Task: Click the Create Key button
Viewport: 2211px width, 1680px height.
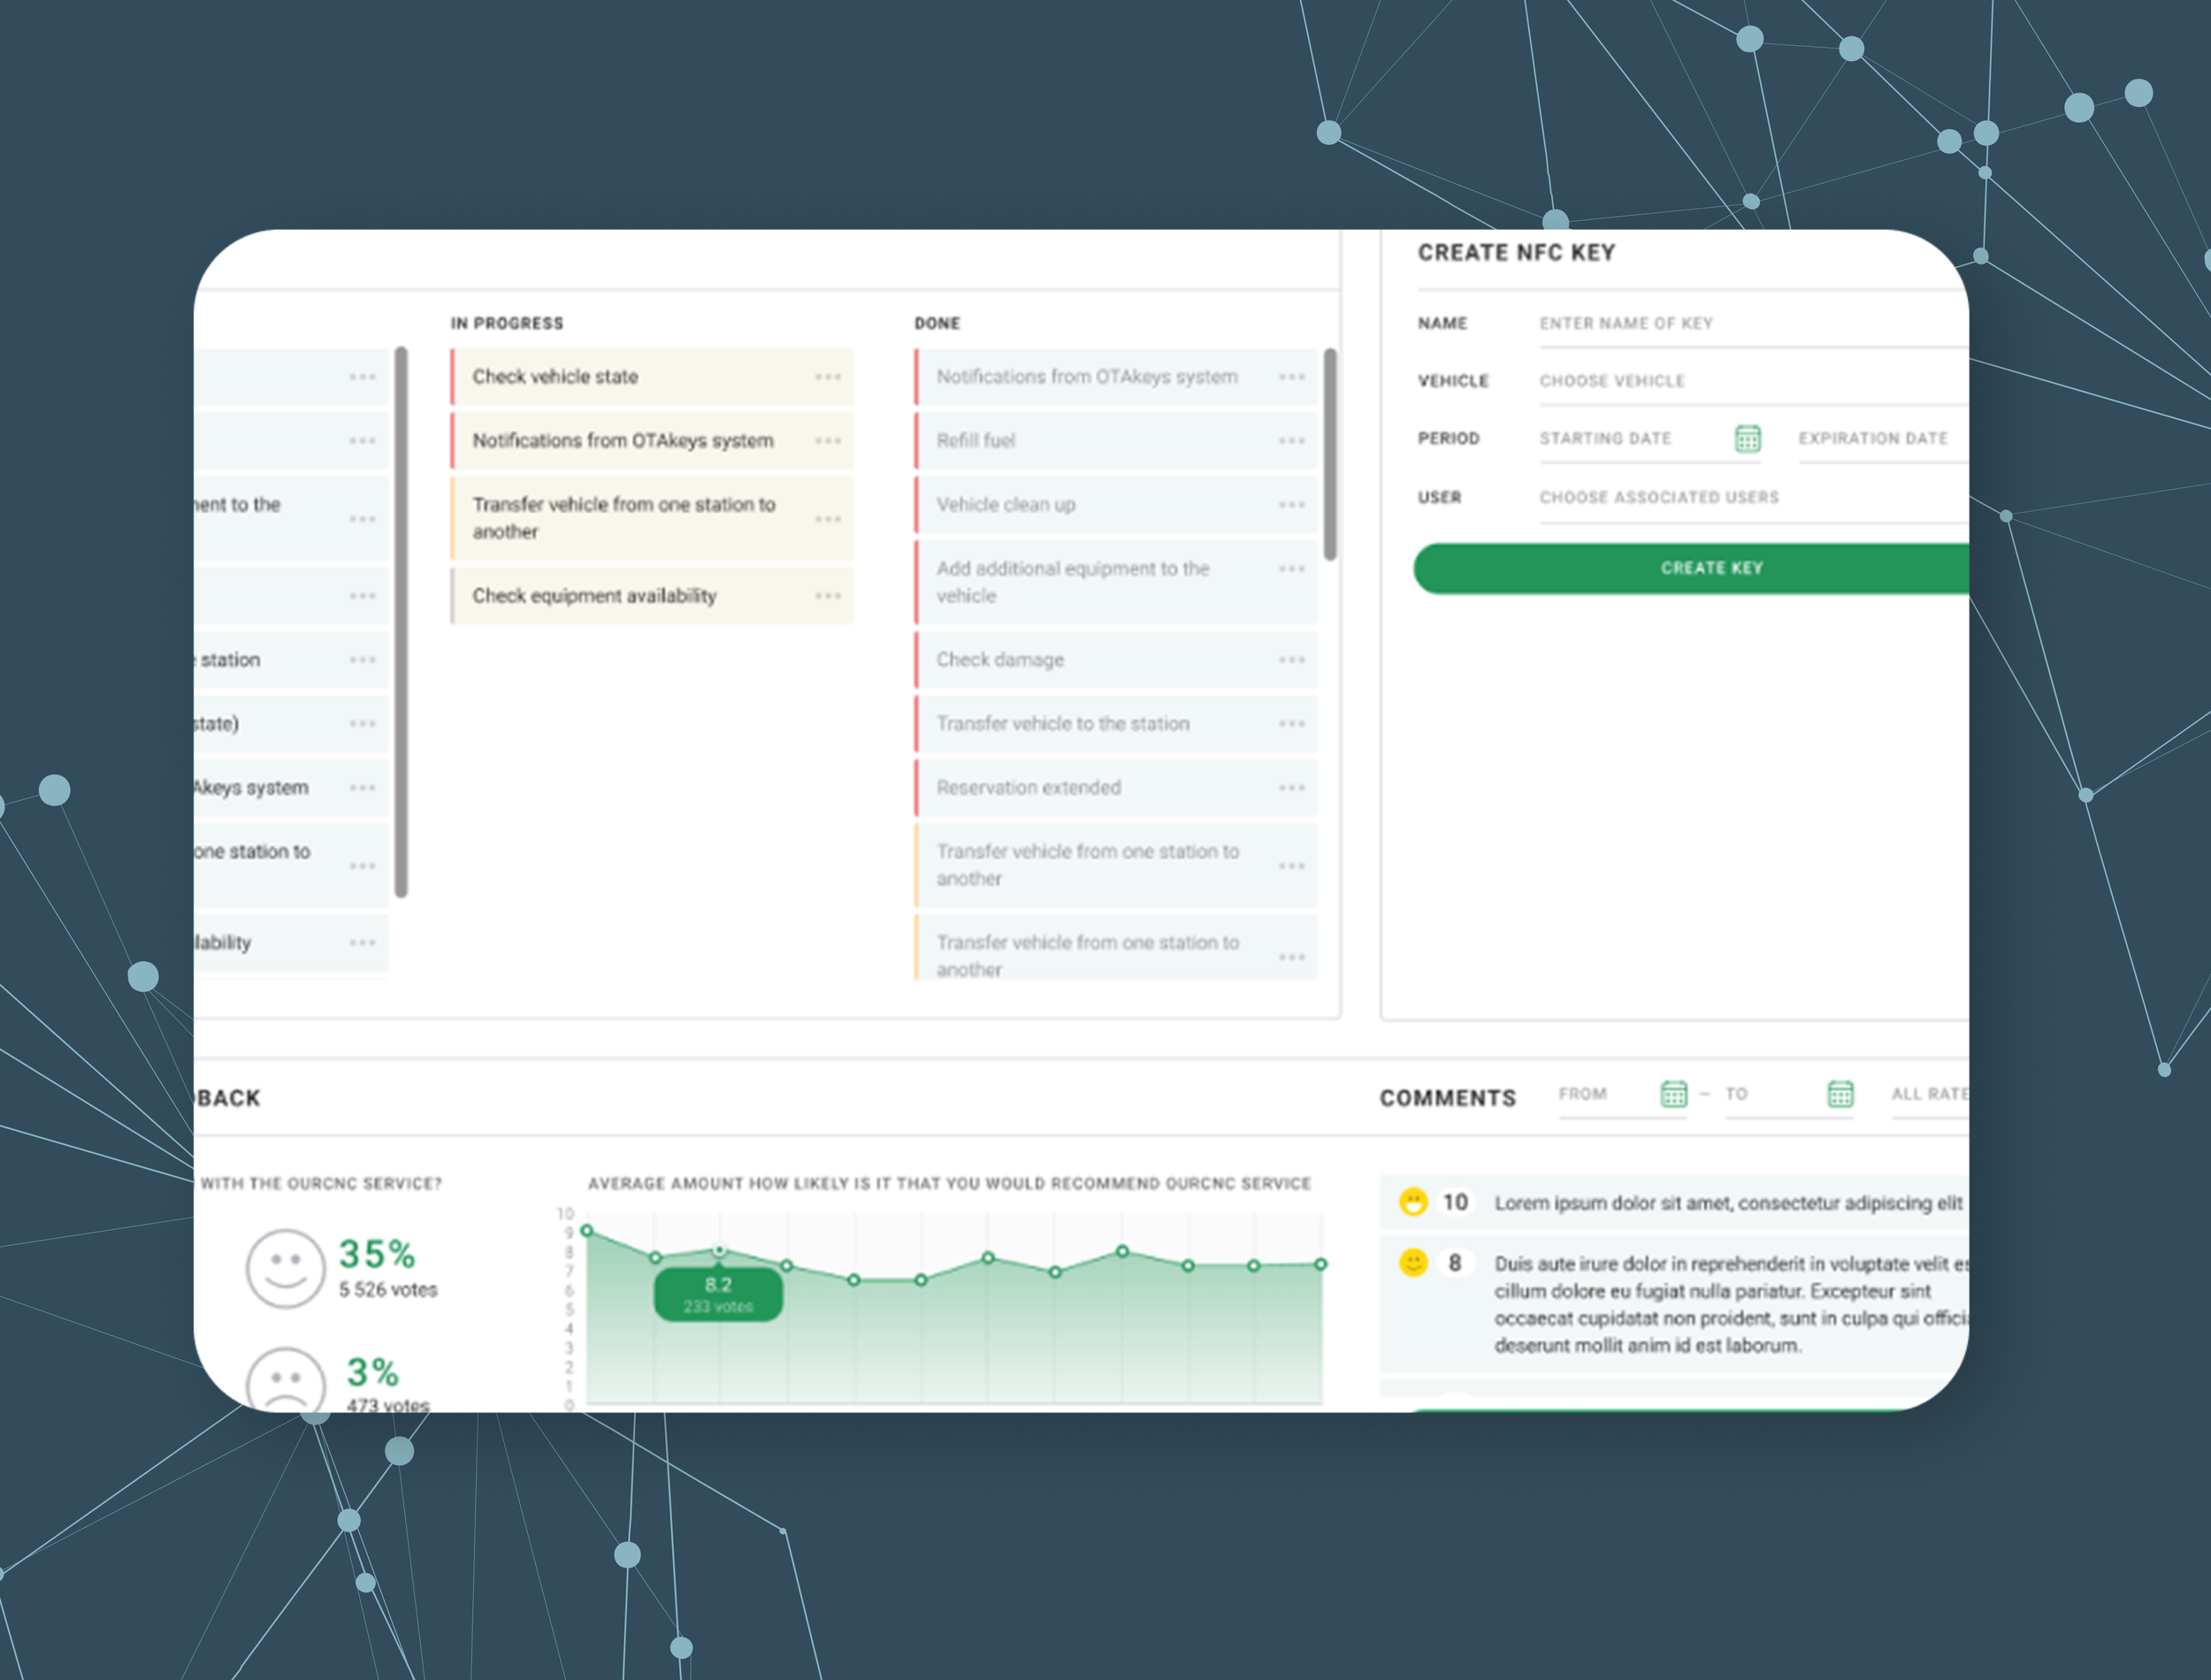Action: [x=1691, y=568]
